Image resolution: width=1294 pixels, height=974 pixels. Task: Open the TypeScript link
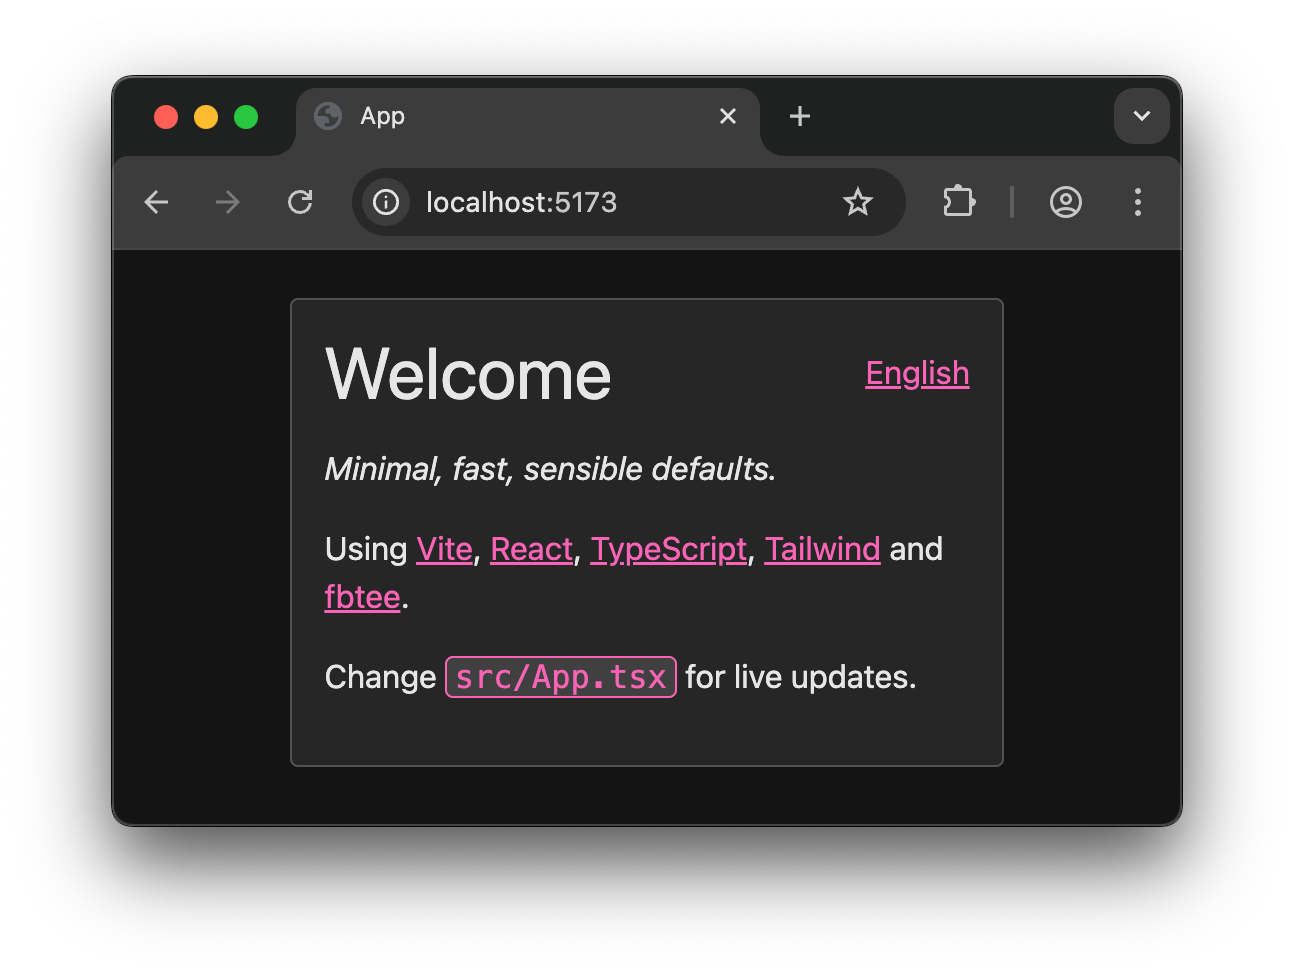[x=669, y=549]
